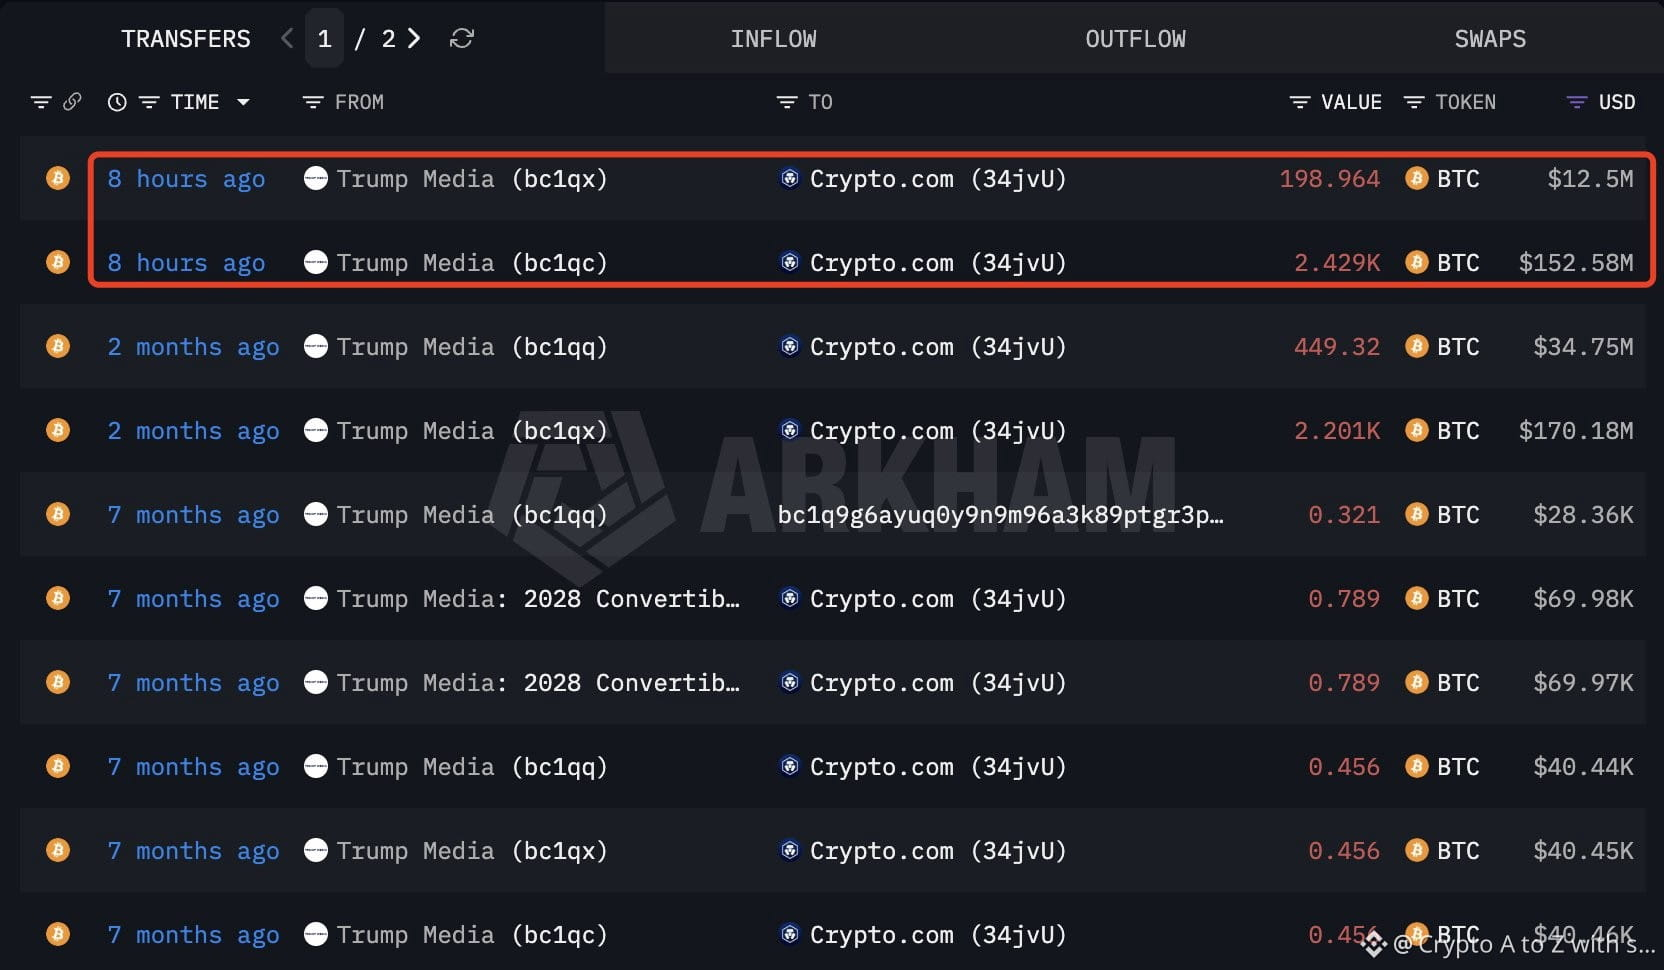The width and height of the screenshot is (1664, 970).
Task: Click Trump Media logo in $34.75M row
Action: pyautogui.click(x=316, y=346)
